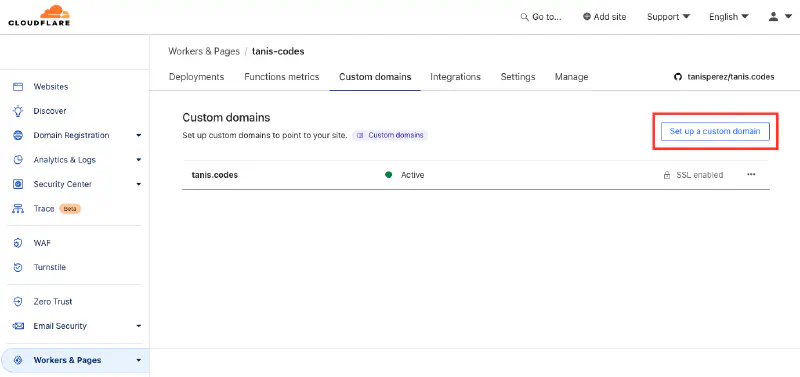
Task: Click the Turnstile icon
Action: click(18, 267)
